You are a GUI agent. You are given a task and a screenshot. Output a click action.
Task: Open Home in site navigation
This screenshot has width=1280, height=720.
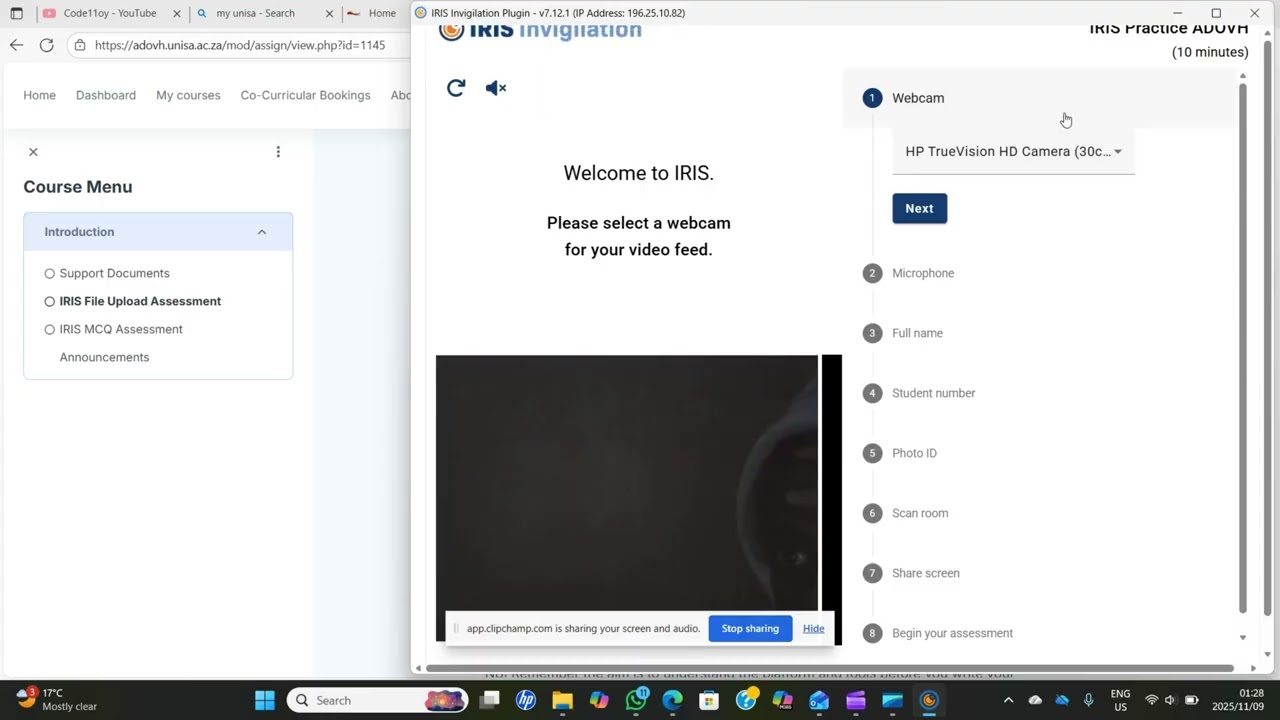39,95
